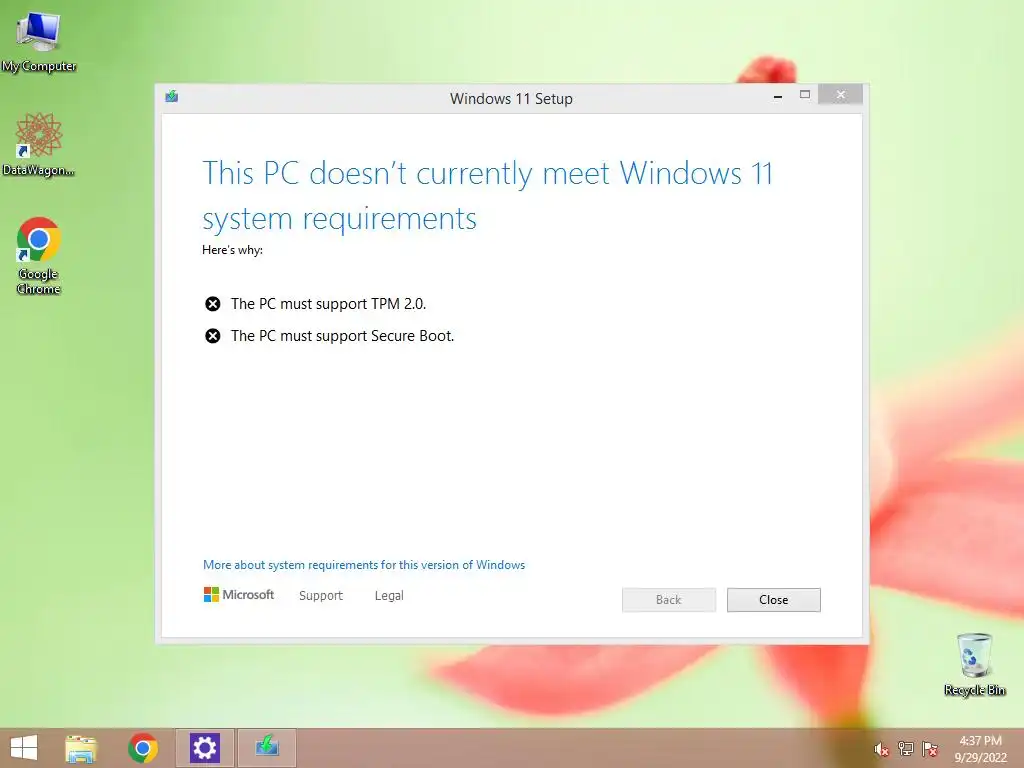Open the Action Center flag icon
1024x768 pixels.
[930, 749]
